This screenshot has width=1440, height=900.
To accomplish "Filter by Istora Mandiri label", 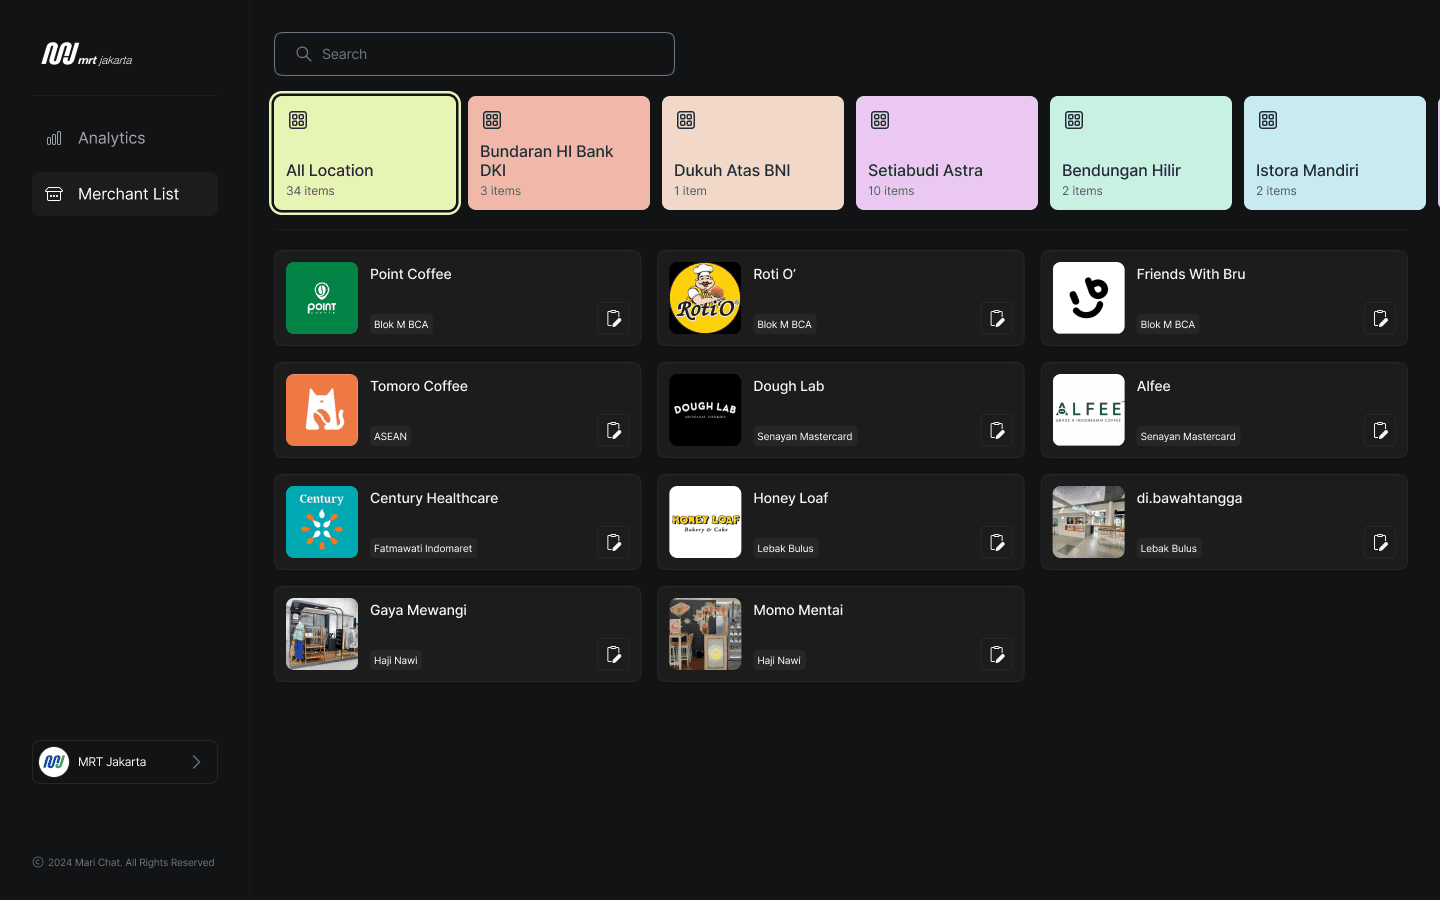I will 1307,170.
